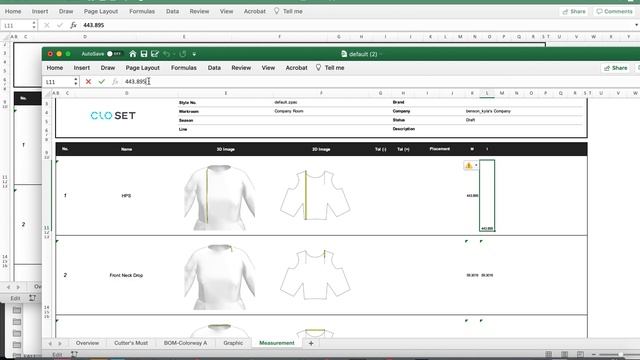Viewport: 640px width, 360px height.
Task: Switch to the Cutter's Must sheet tab
Action: [x=131, y=343]
